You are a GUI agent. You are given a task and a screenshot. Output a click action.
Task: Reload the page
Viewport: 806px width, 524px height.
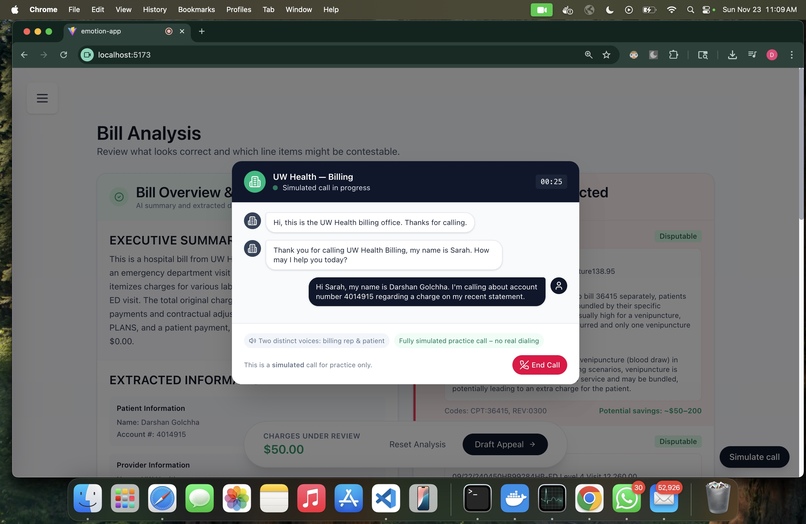coord(63,55)
